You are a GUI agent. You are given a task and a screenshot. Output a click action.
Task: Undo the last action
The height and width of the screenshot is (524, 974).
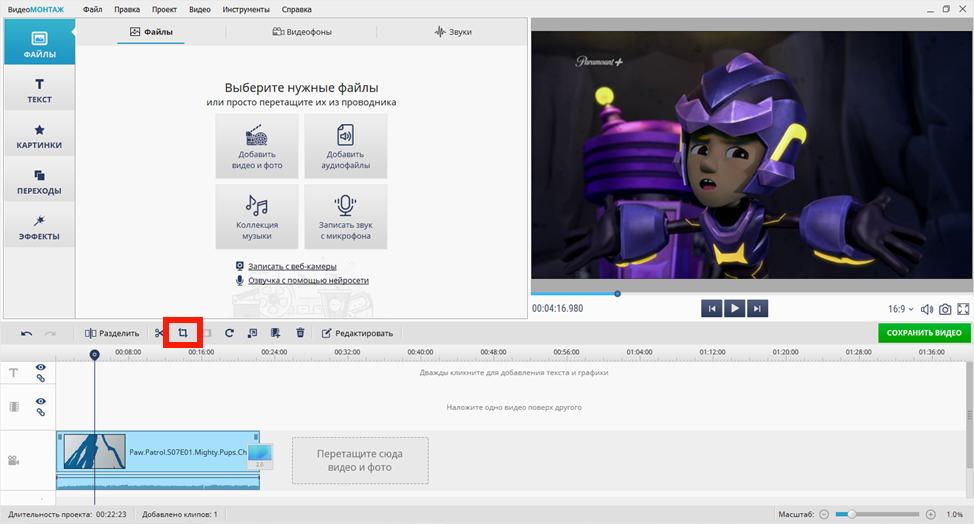(x=26, y=333)
